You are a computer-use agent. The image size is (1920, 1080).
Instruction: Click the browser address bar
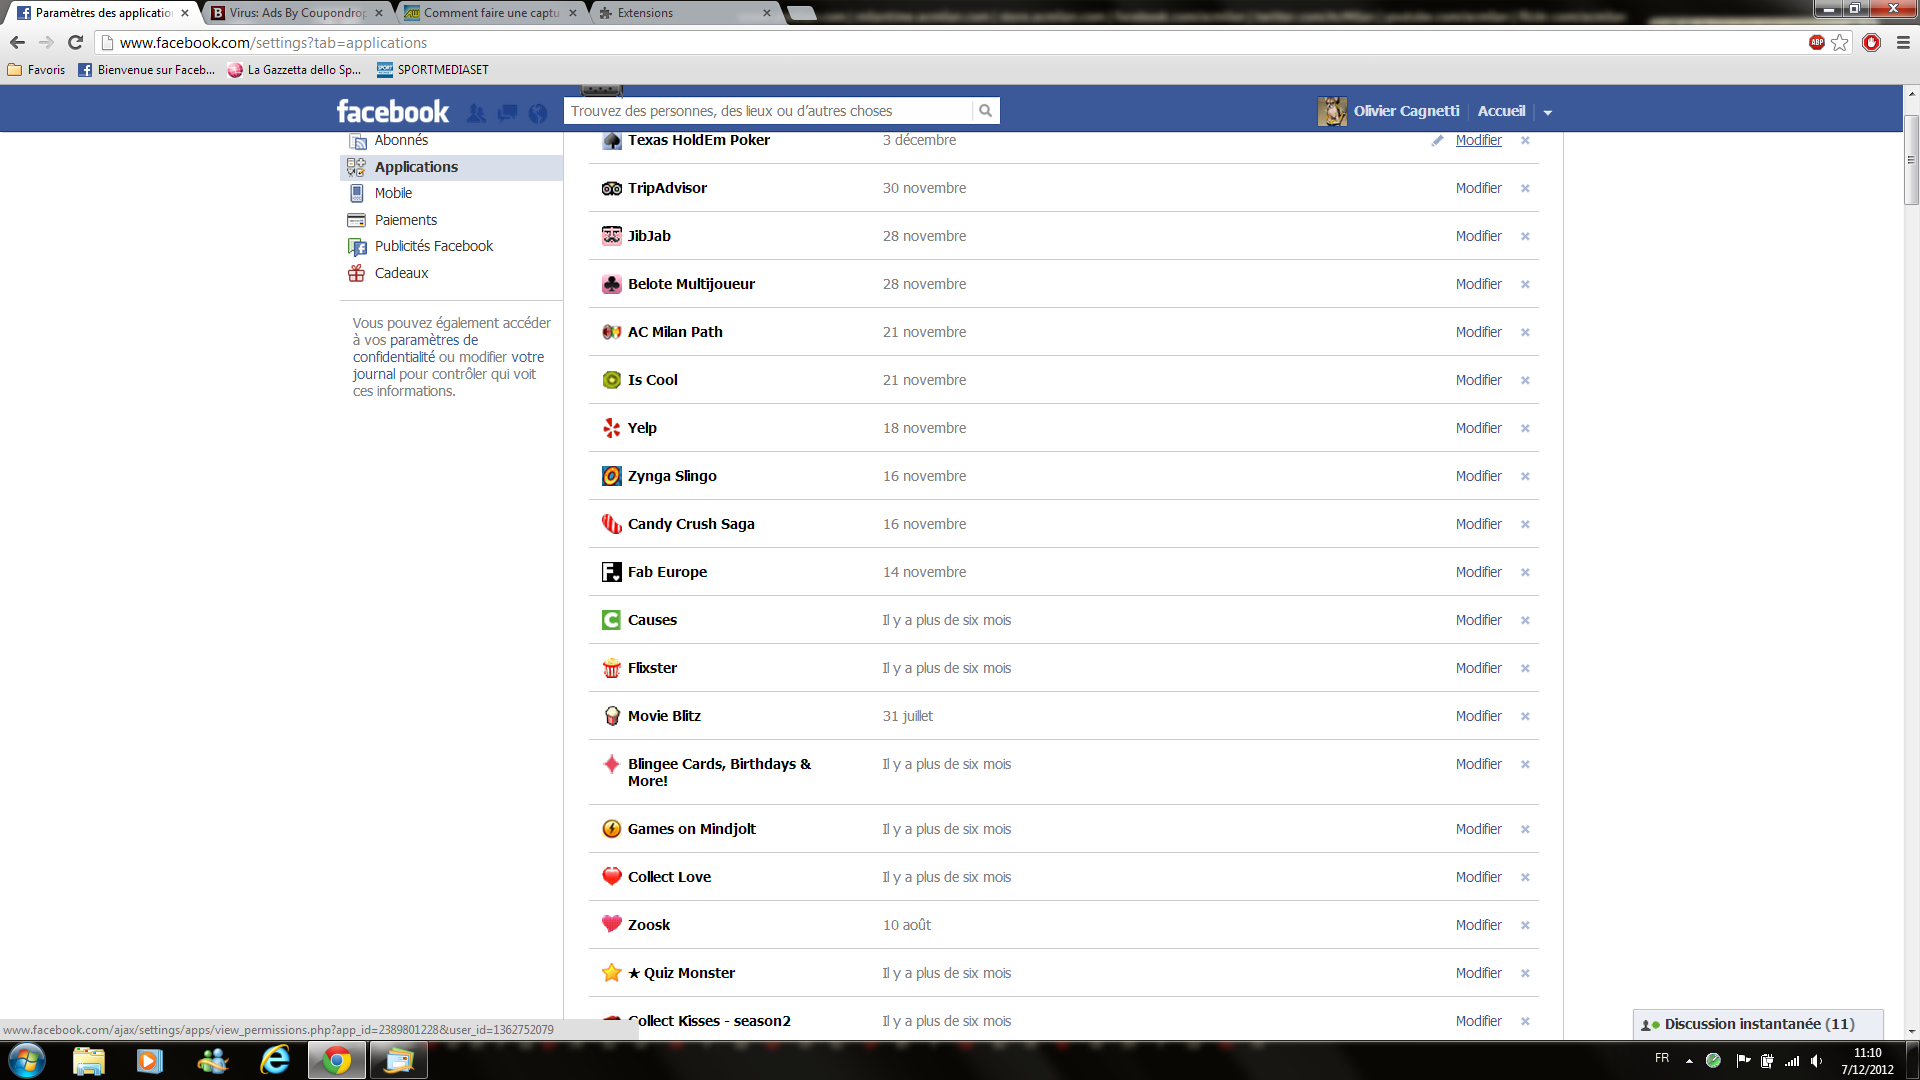click(x=950, y=42)
